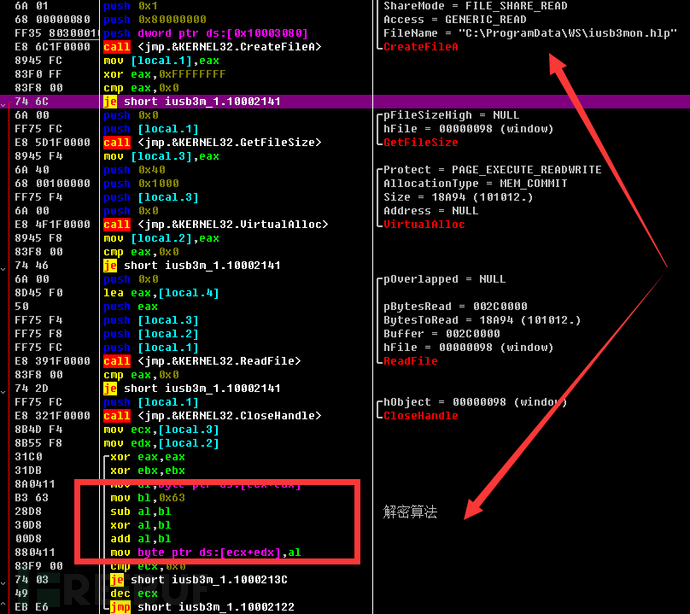
Task: Click the red VirtualAlloc comment label
Action: pyautogui.click(x=424, y=224)
